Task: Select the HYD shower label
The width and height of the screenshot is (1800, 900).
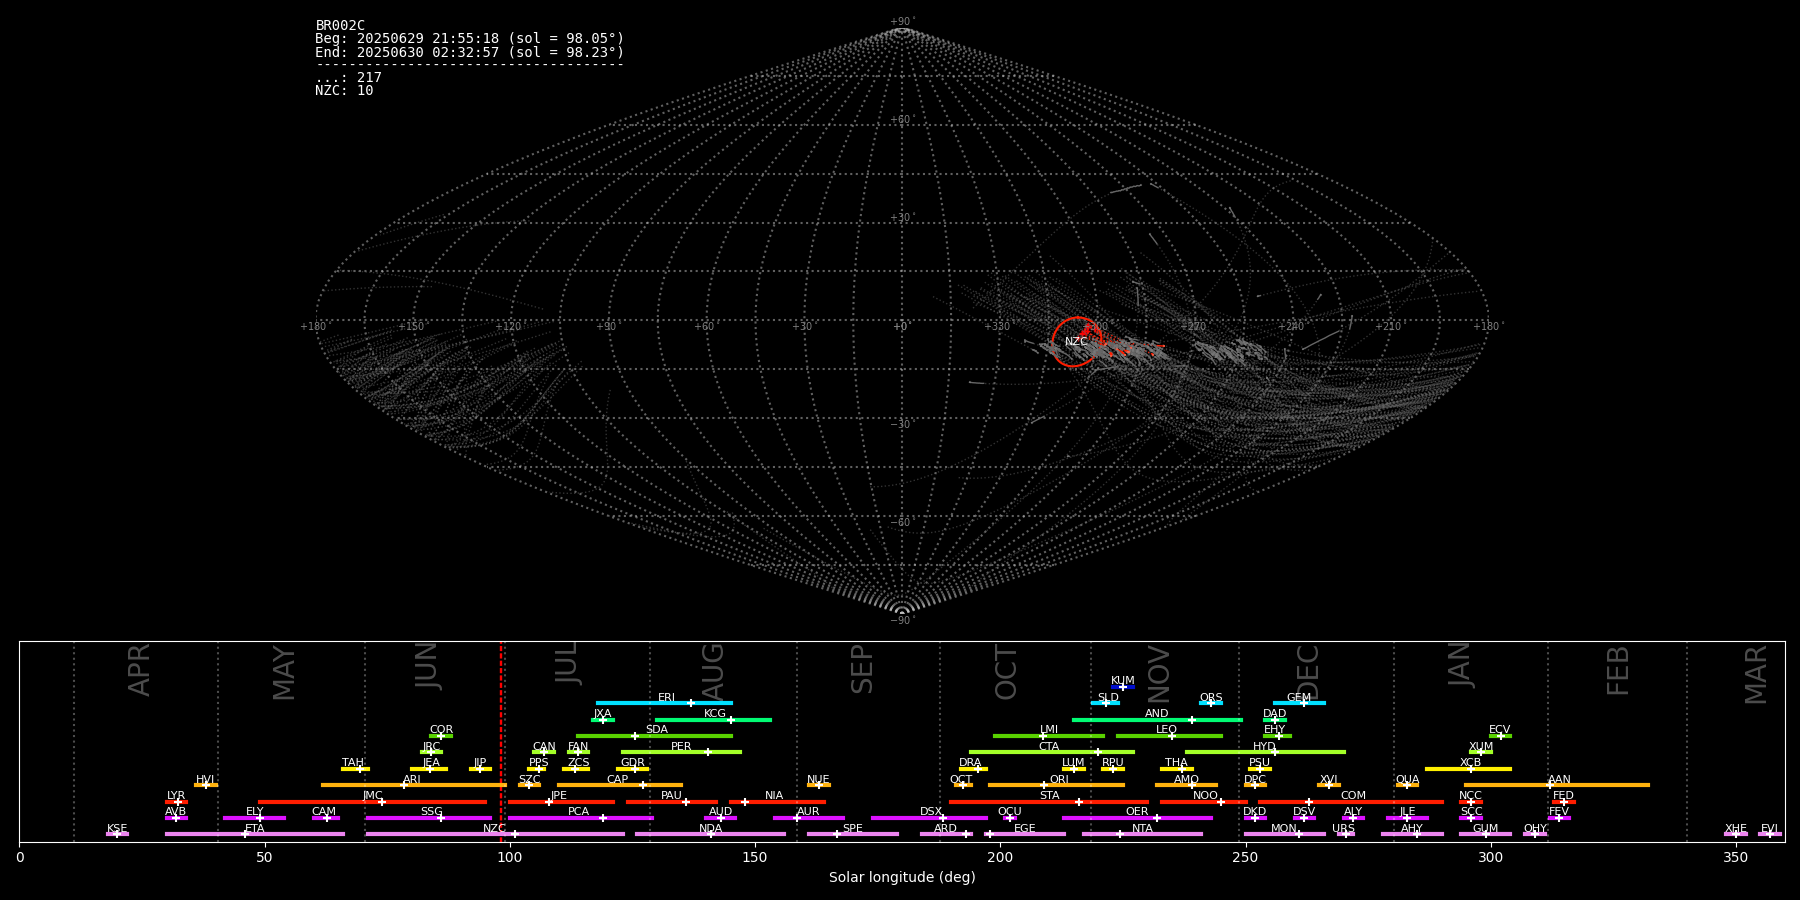Action: (x=1264, y=747)
